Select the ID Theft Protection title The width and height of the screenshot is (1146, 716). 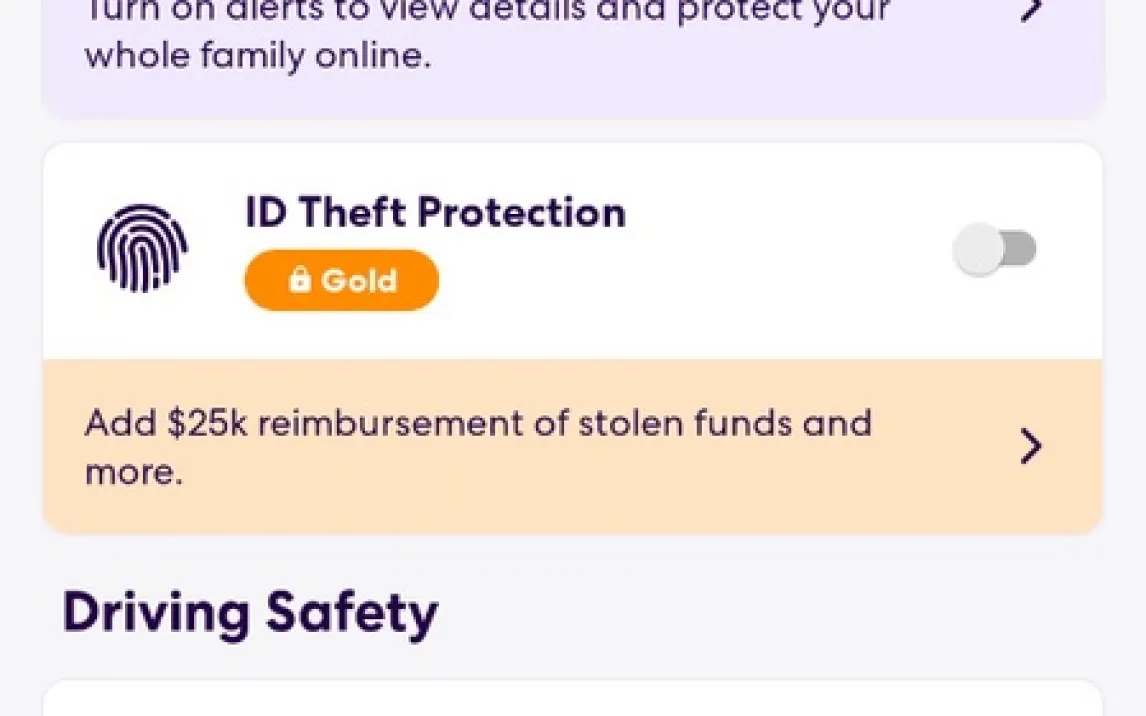pyautogui.click(x=435, y=213)
